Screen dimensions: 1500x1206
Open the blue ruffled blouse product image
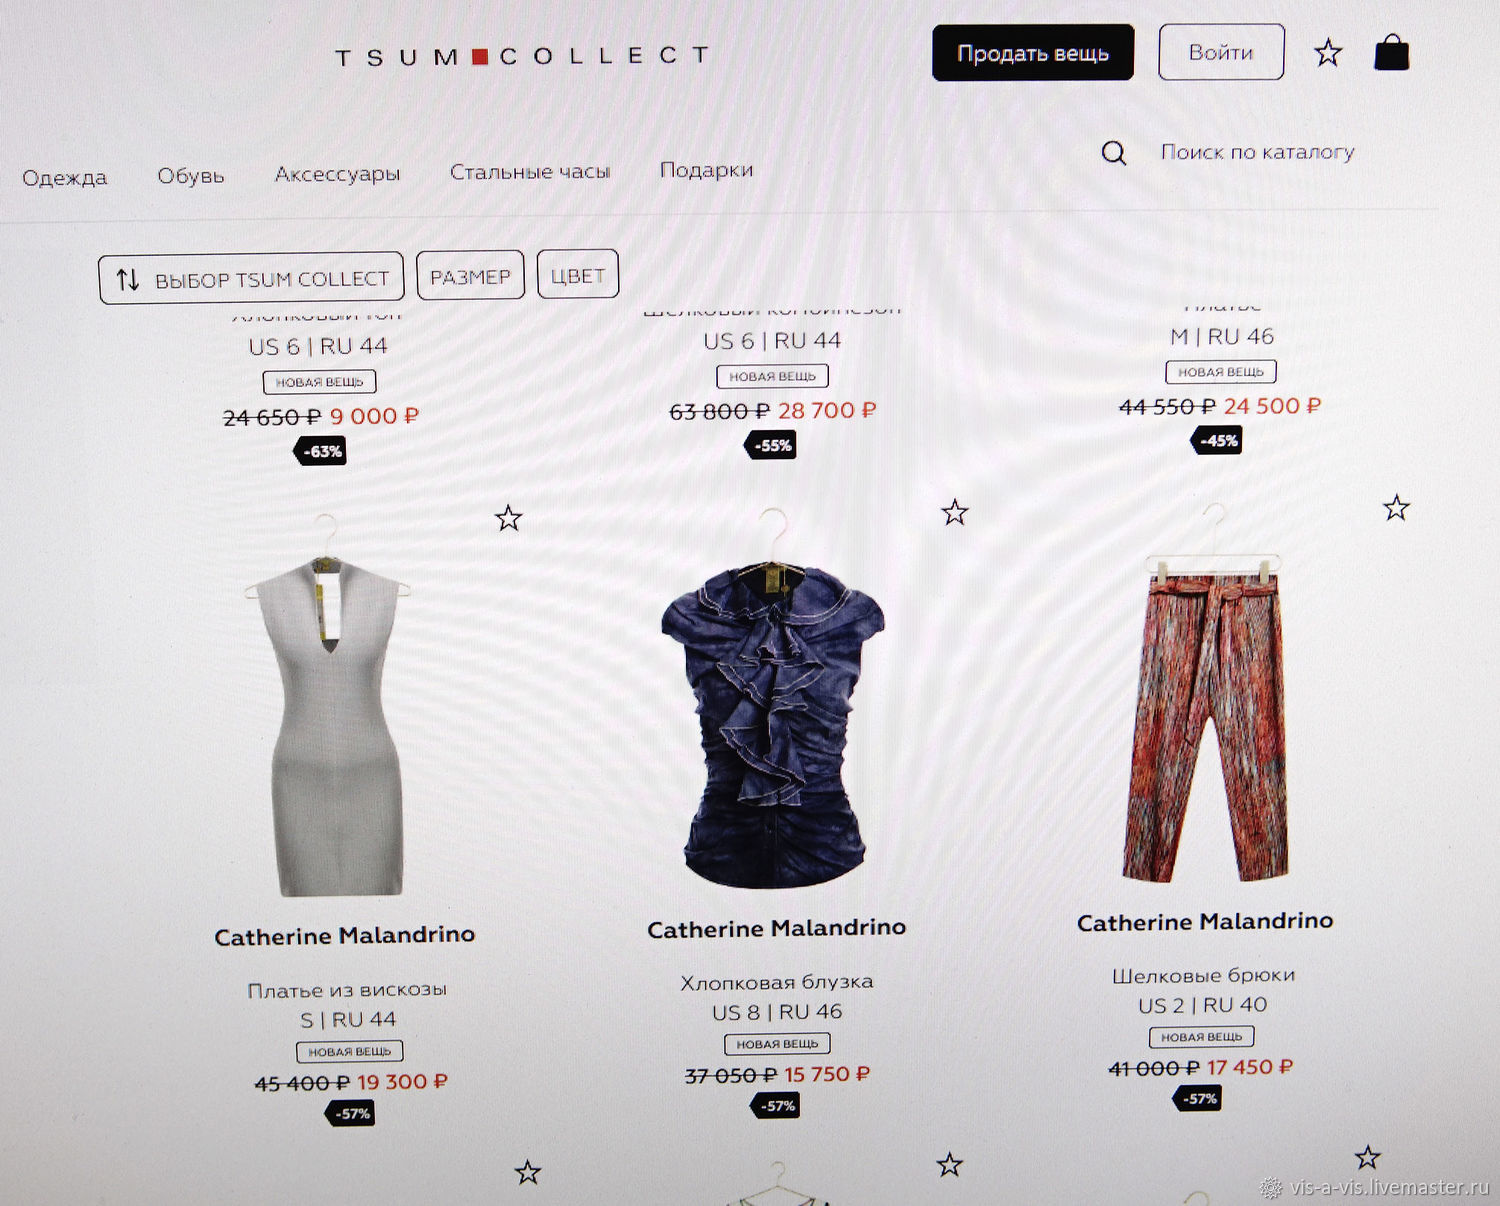point(773,699)
